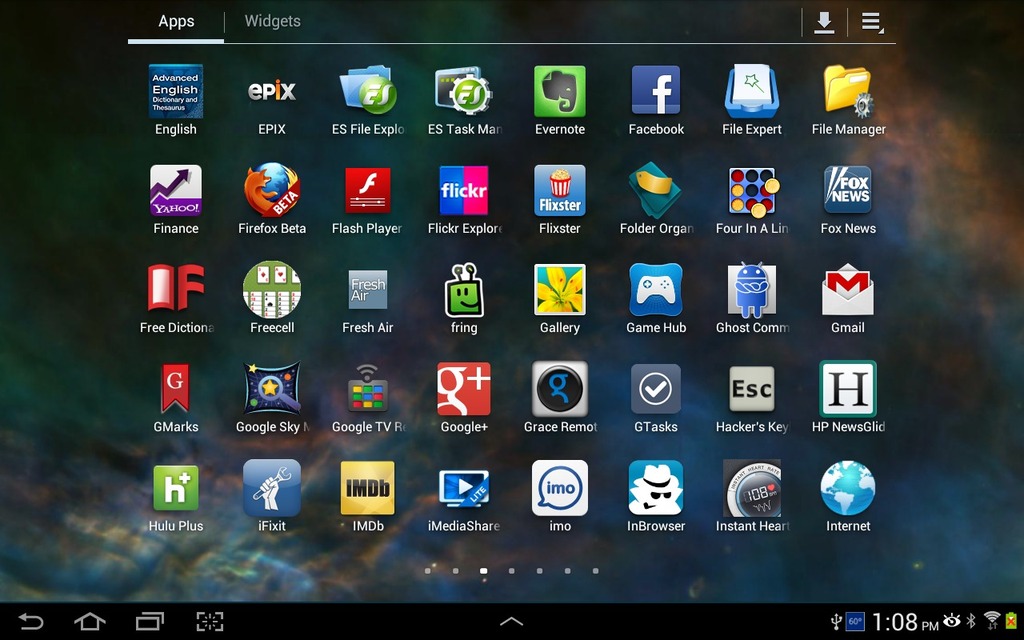Open the clock in the status bar

905,622
